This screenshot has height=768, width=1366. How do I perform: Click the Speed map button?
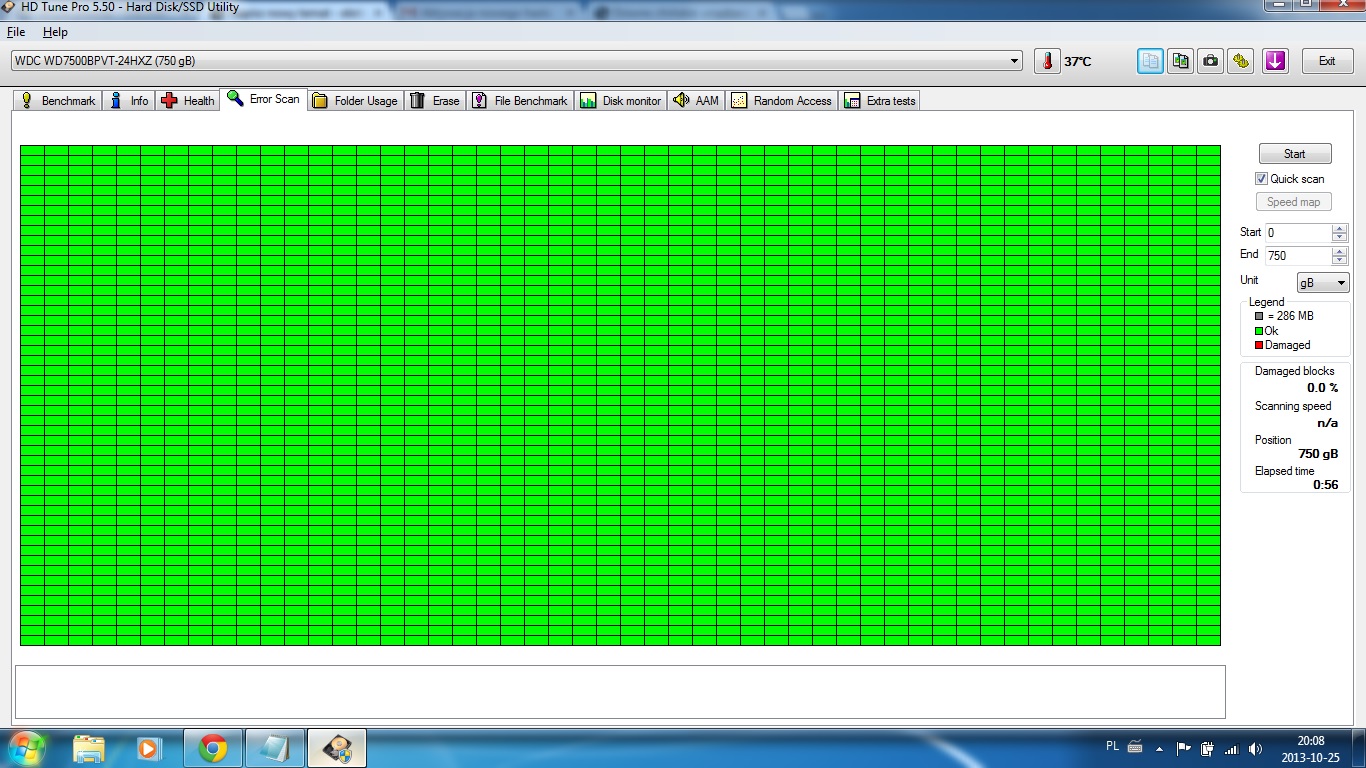coord(1294,202)
